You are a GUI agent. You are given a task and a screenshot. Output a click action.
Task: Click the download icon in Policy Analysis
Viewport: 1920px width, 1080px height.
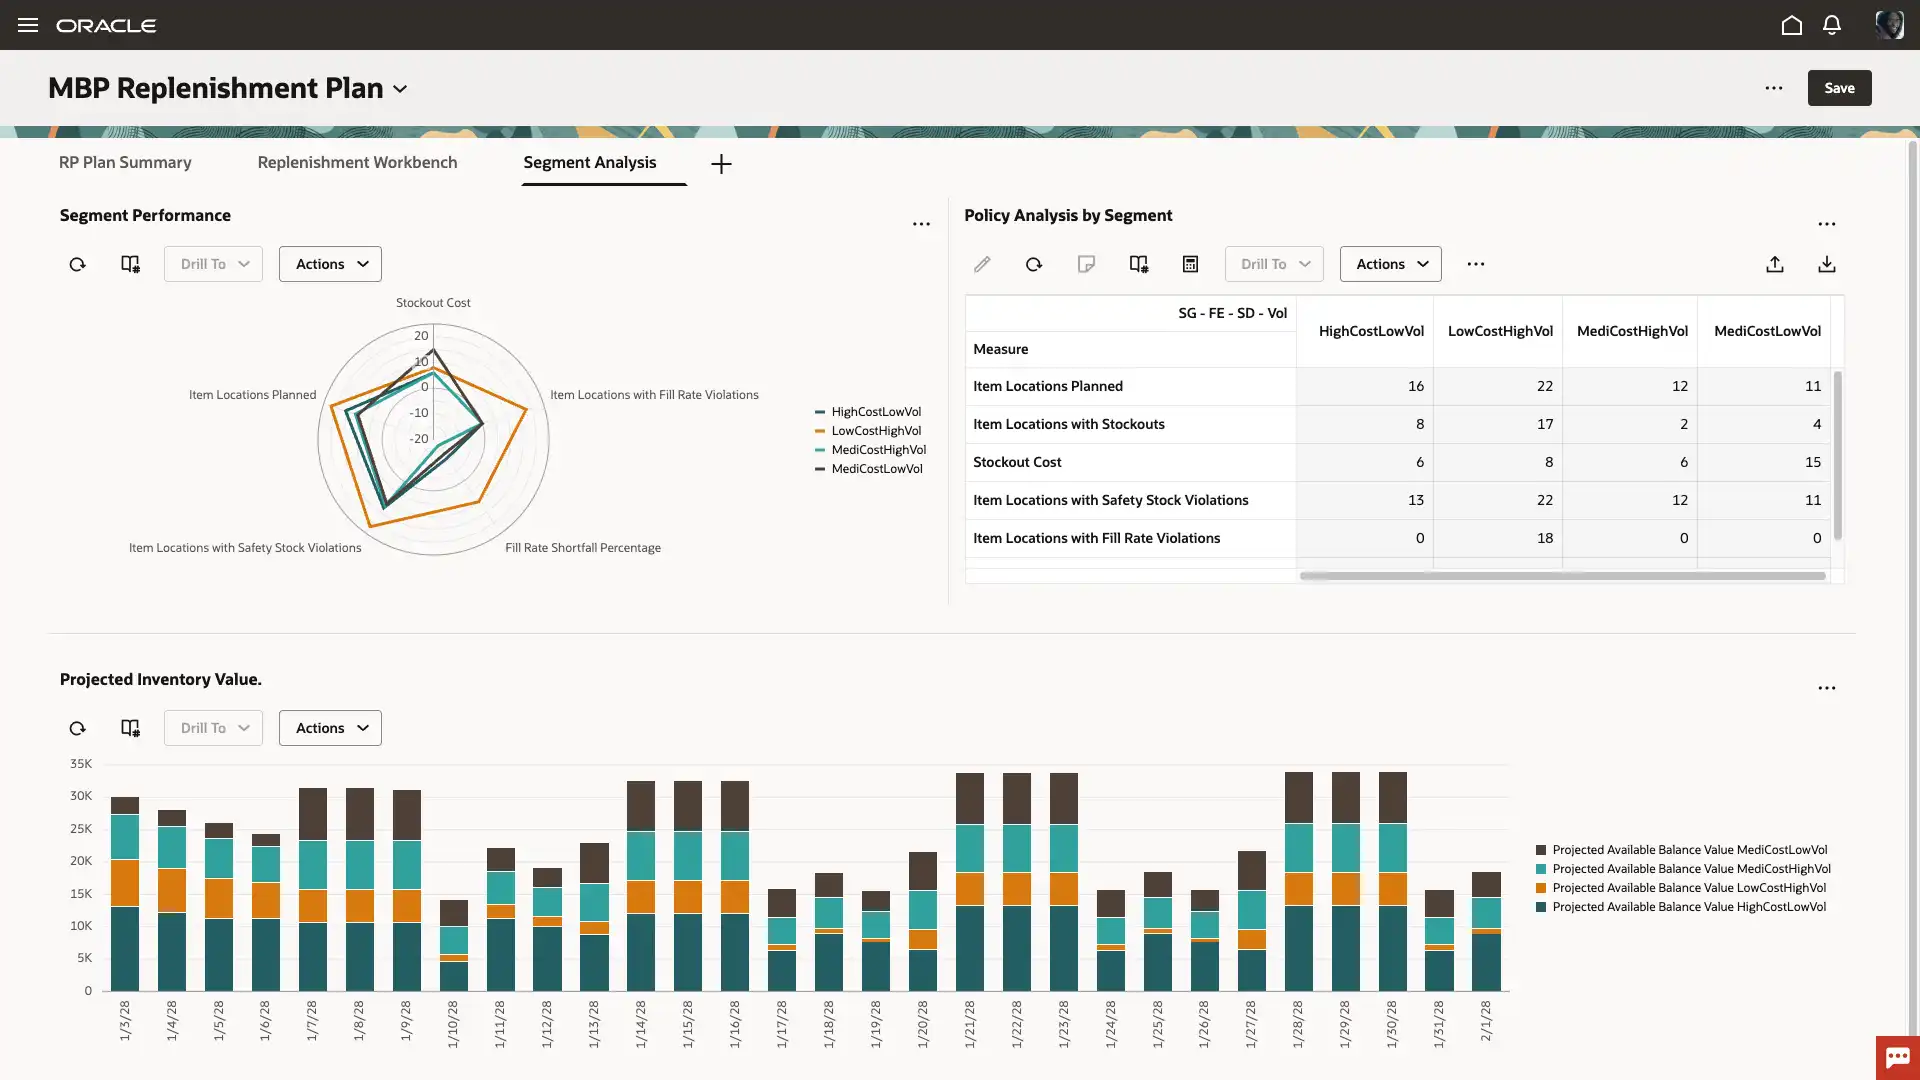point(1826,264)
